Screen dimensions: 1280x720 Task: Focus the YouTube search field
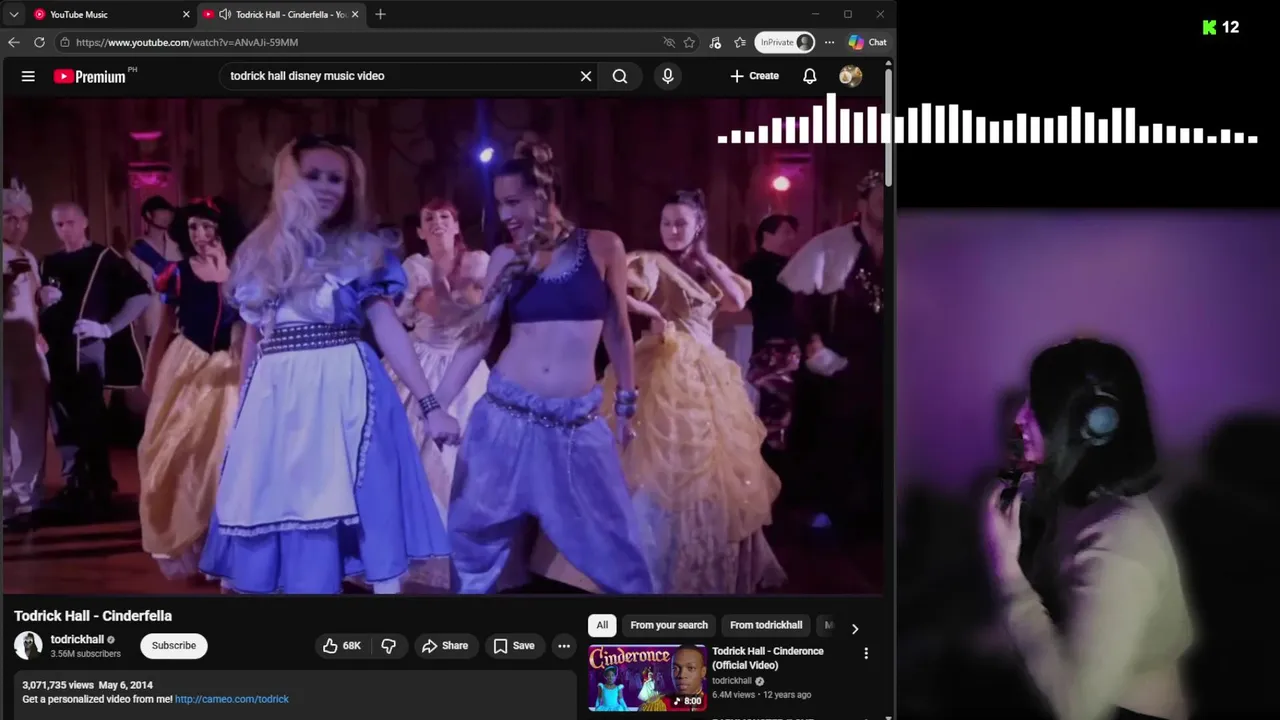coord(400,76)
